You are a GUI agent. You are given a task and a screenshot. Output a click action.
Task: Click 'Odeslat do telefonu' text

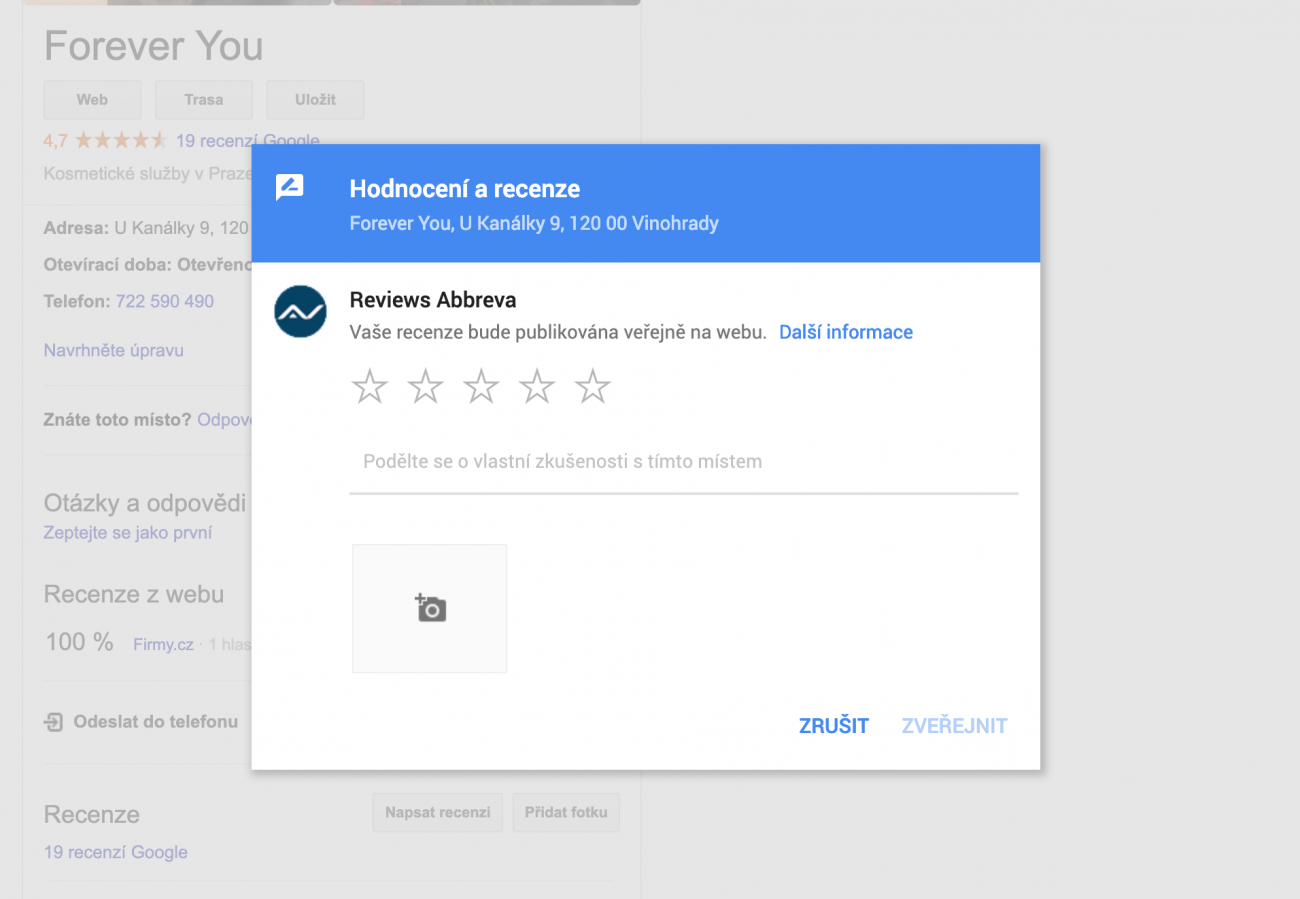[156, 721]
